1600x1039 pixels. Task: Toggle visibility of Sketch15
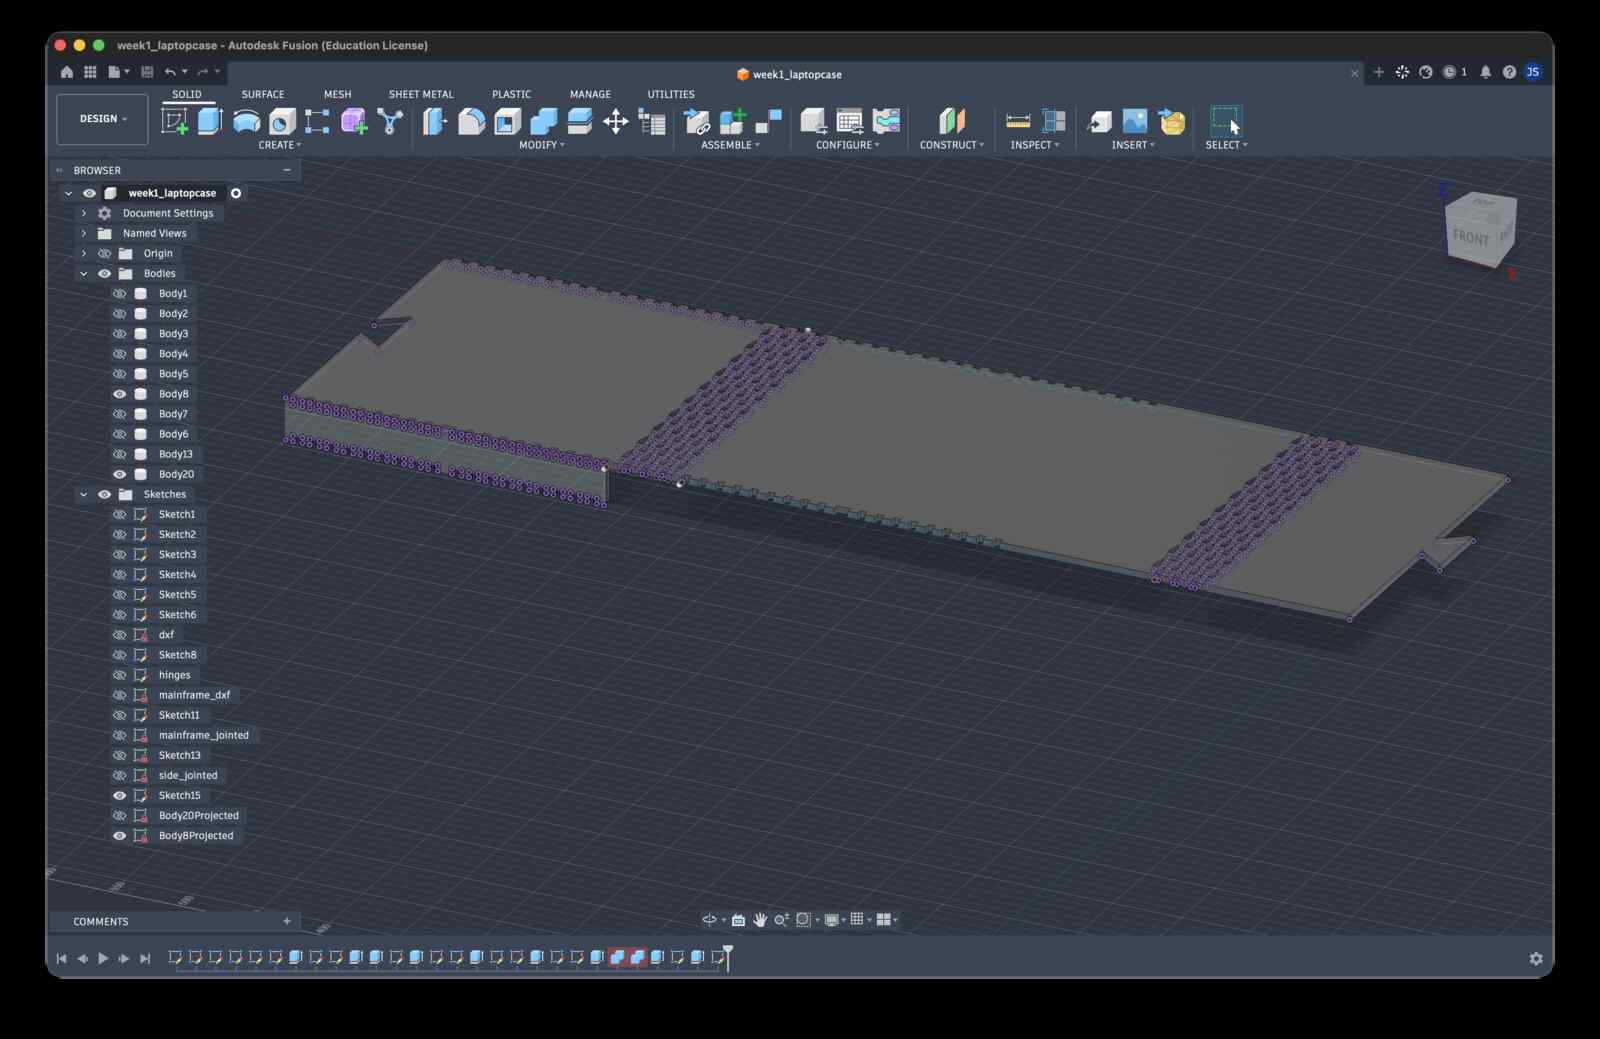[119, 796]
